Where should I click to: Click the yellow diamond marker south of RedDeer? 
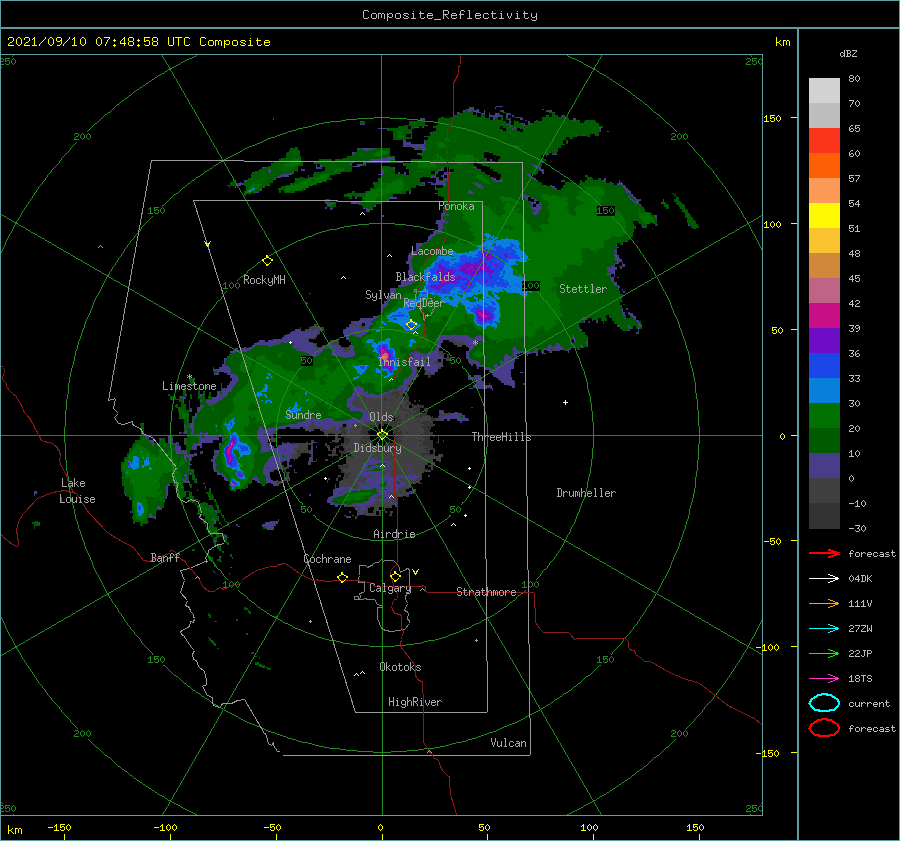click(411, 325)
